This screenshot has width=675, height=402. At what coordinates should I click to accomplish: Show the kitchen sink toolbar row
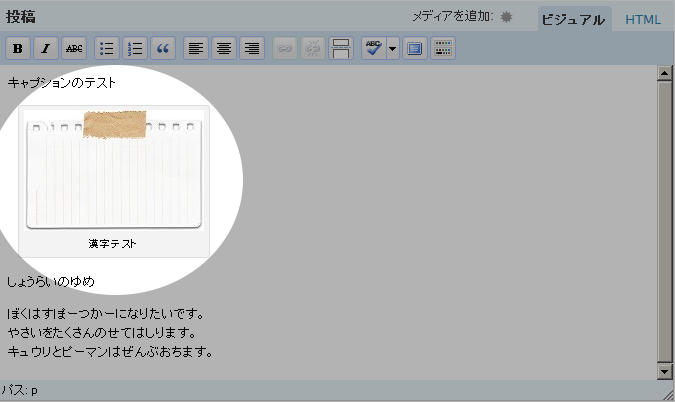click(445, 48)
